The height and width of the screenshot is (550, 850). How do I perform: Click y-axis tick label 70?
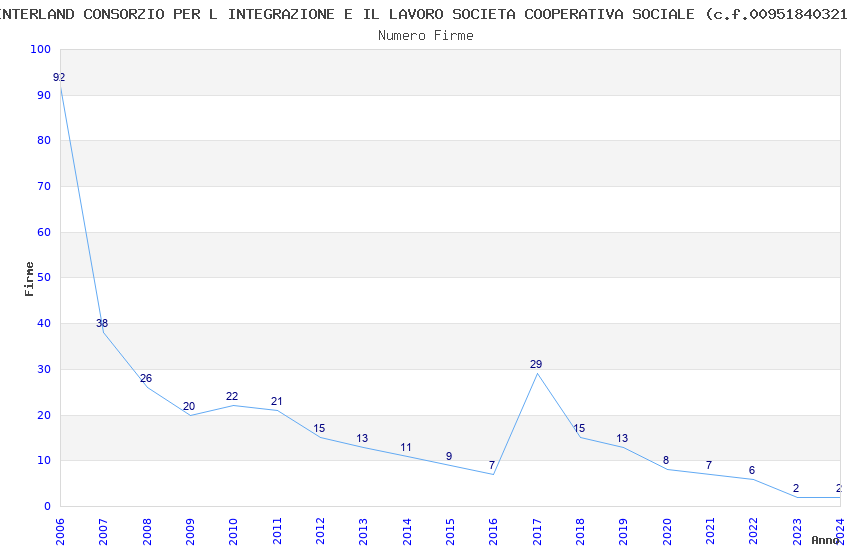(x=44, y=186)
